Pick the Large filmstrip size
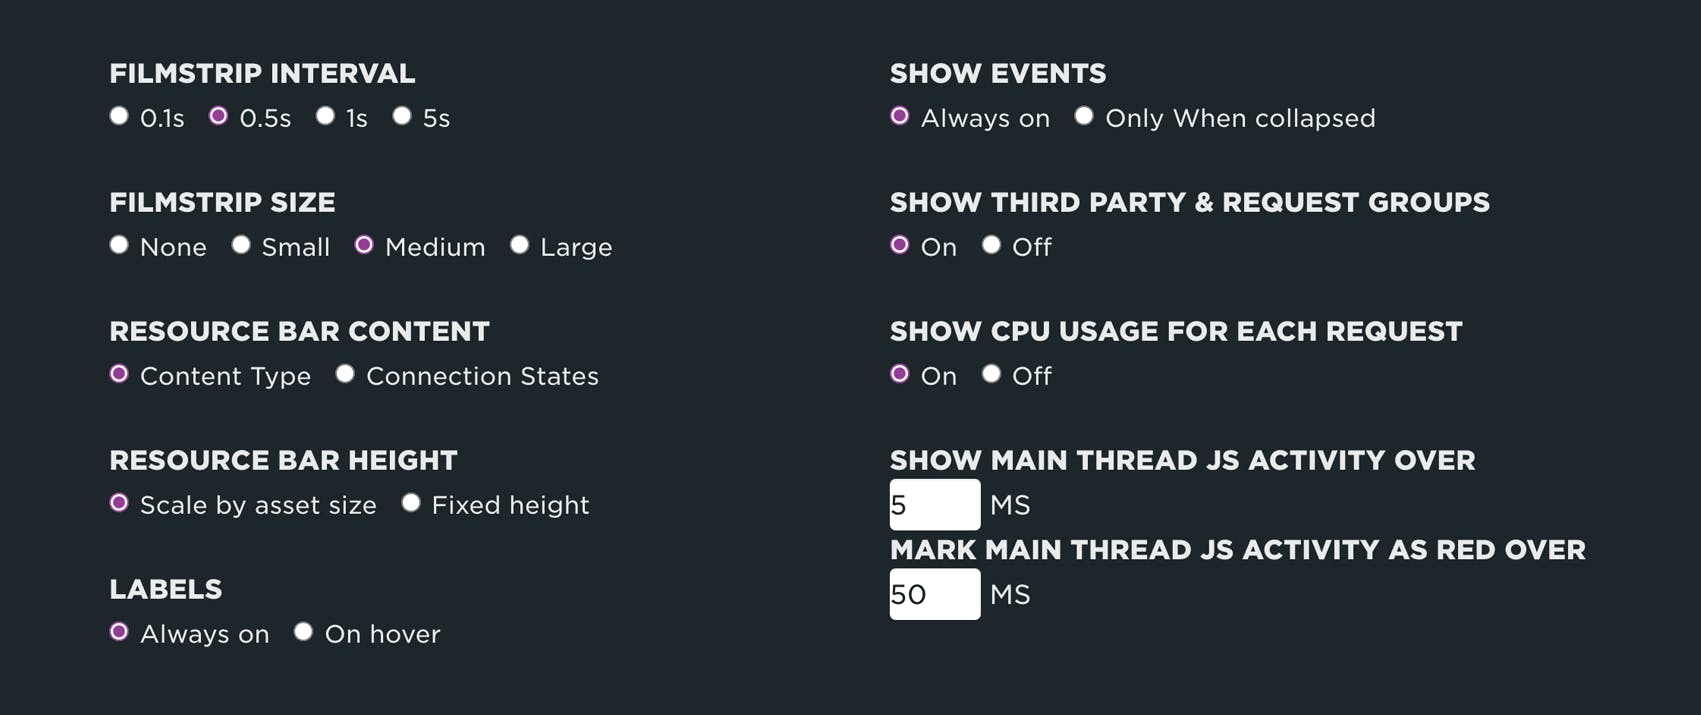1701x715 pixels. (x=519, y=245)
